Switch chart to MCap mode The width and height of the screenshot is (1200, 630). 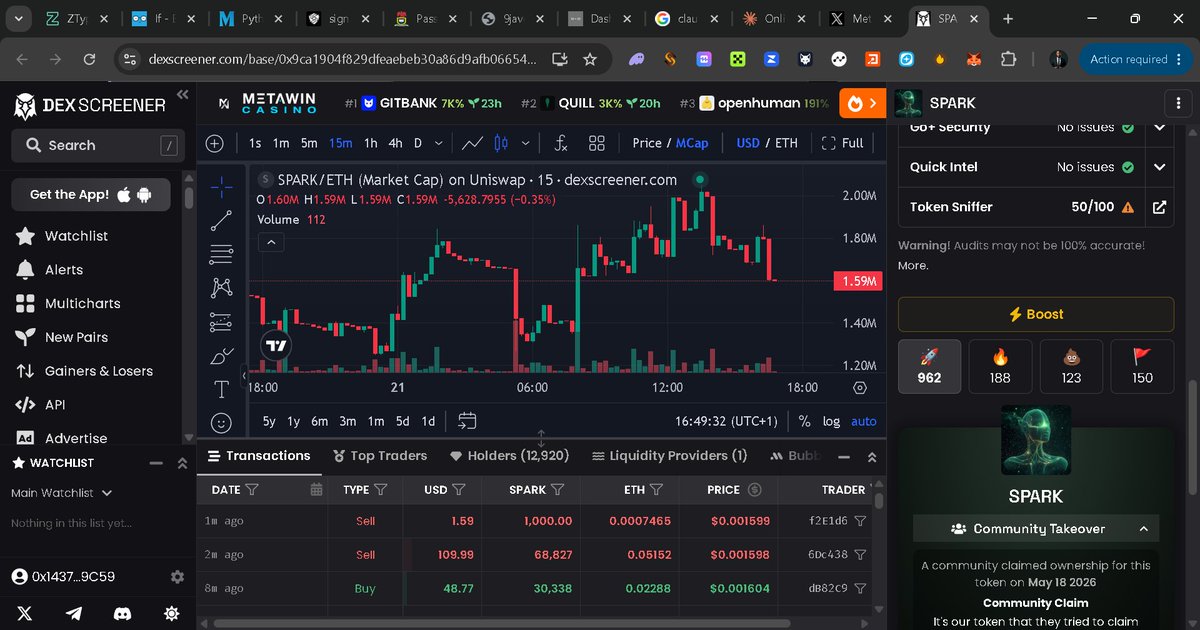coord(692,143)
